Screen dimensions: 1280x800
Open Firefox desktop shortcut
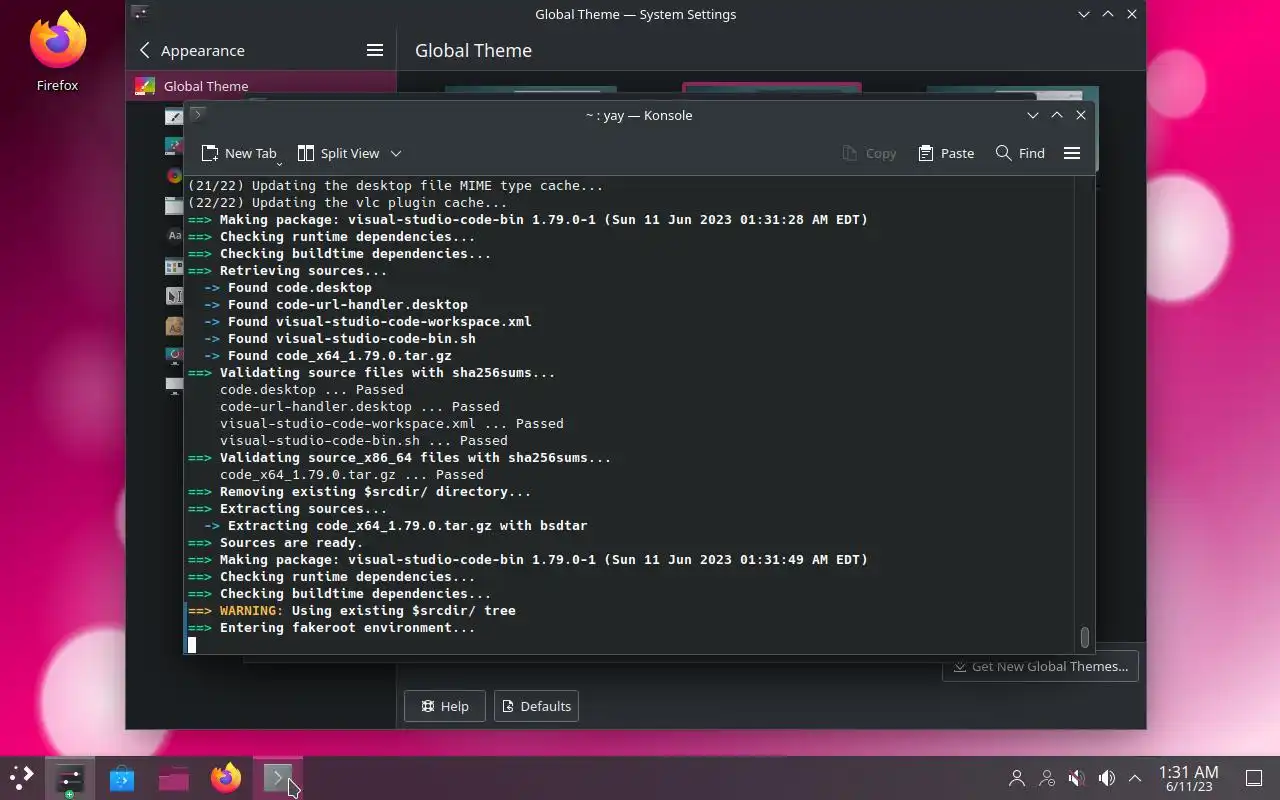click(x=57, y=52)
